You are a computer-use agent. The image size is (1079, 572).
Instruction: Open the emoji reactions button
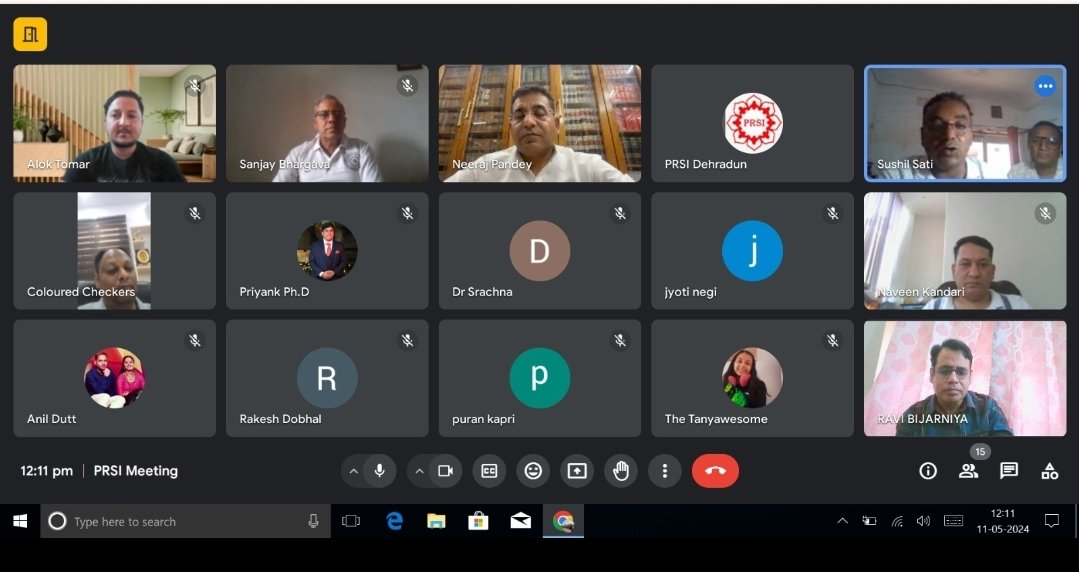533,471
